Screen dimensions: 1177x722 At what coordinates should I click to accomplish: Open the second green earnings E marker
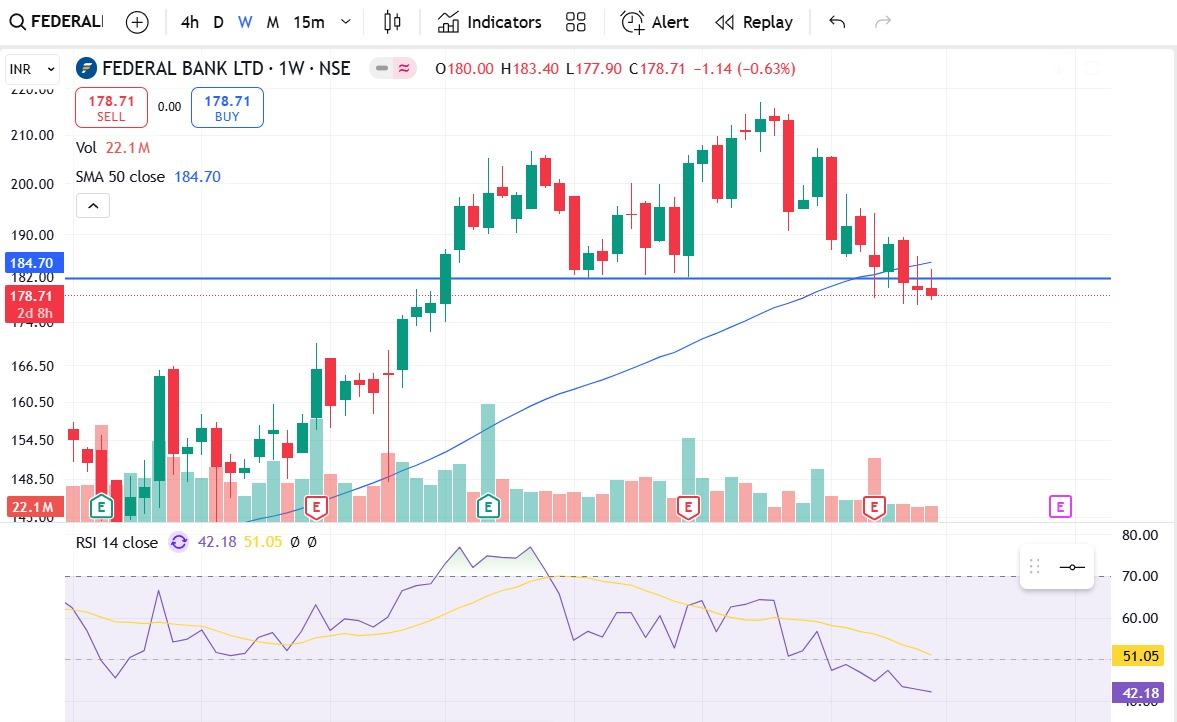(x=488, y=507)
